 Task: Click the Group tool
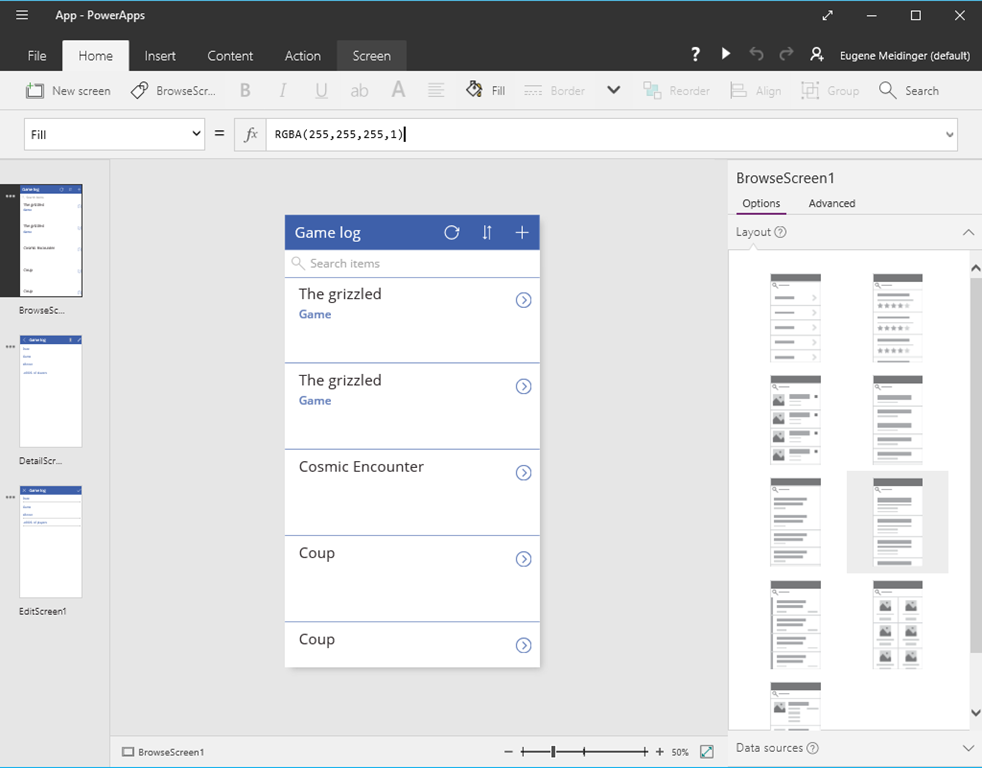click(x=830, y=91)
